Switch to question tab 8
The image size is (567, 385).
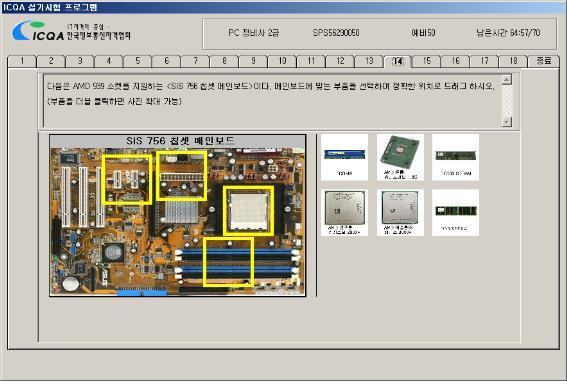point(225,61)
